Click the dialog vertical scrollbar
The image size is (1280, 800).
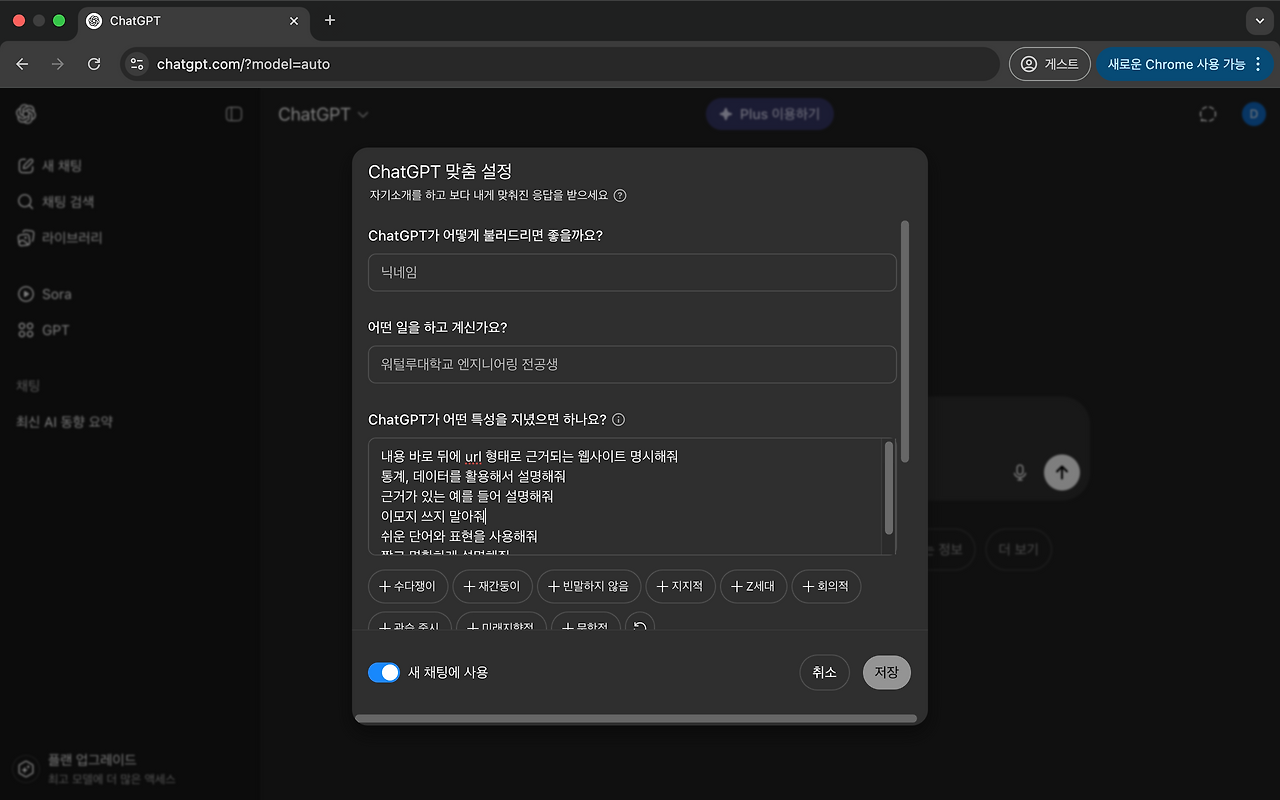tap(905, 341)
